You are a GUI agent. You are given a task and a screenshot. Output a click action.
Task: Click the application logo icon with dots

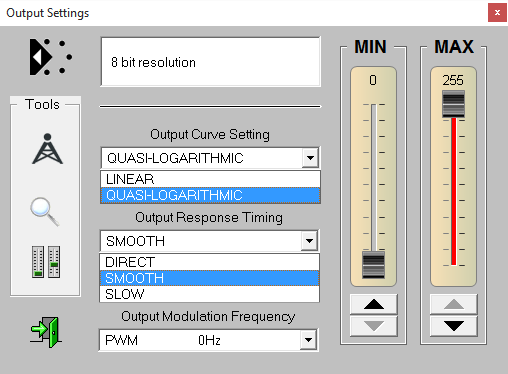click(x=51, y=57)
